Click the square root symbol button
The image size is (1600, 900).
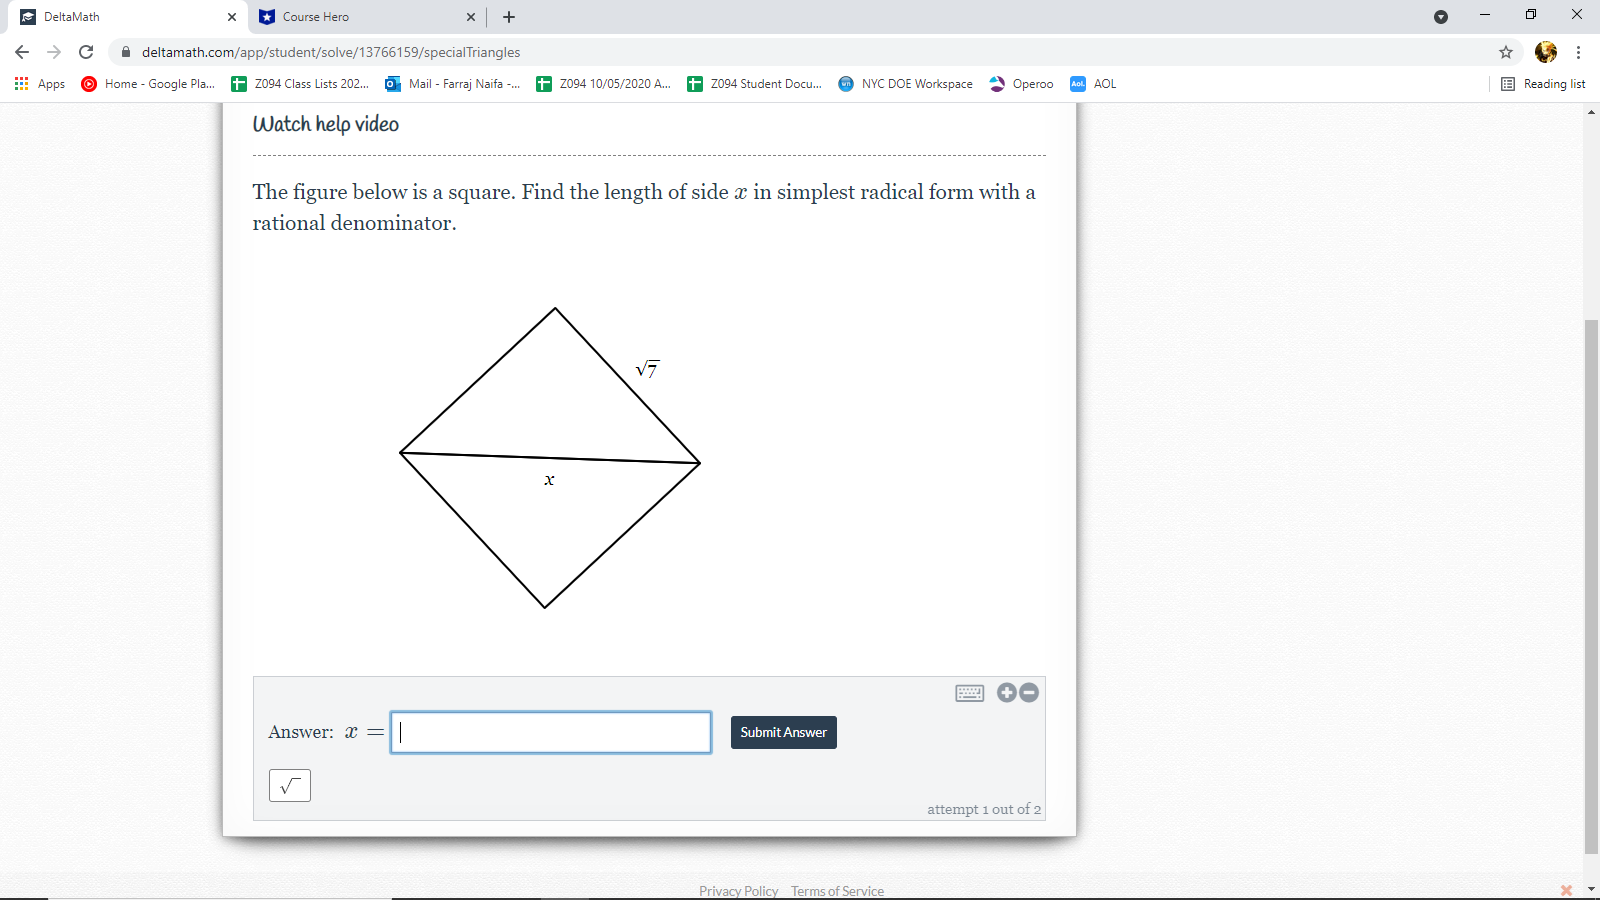coord(290,785)
